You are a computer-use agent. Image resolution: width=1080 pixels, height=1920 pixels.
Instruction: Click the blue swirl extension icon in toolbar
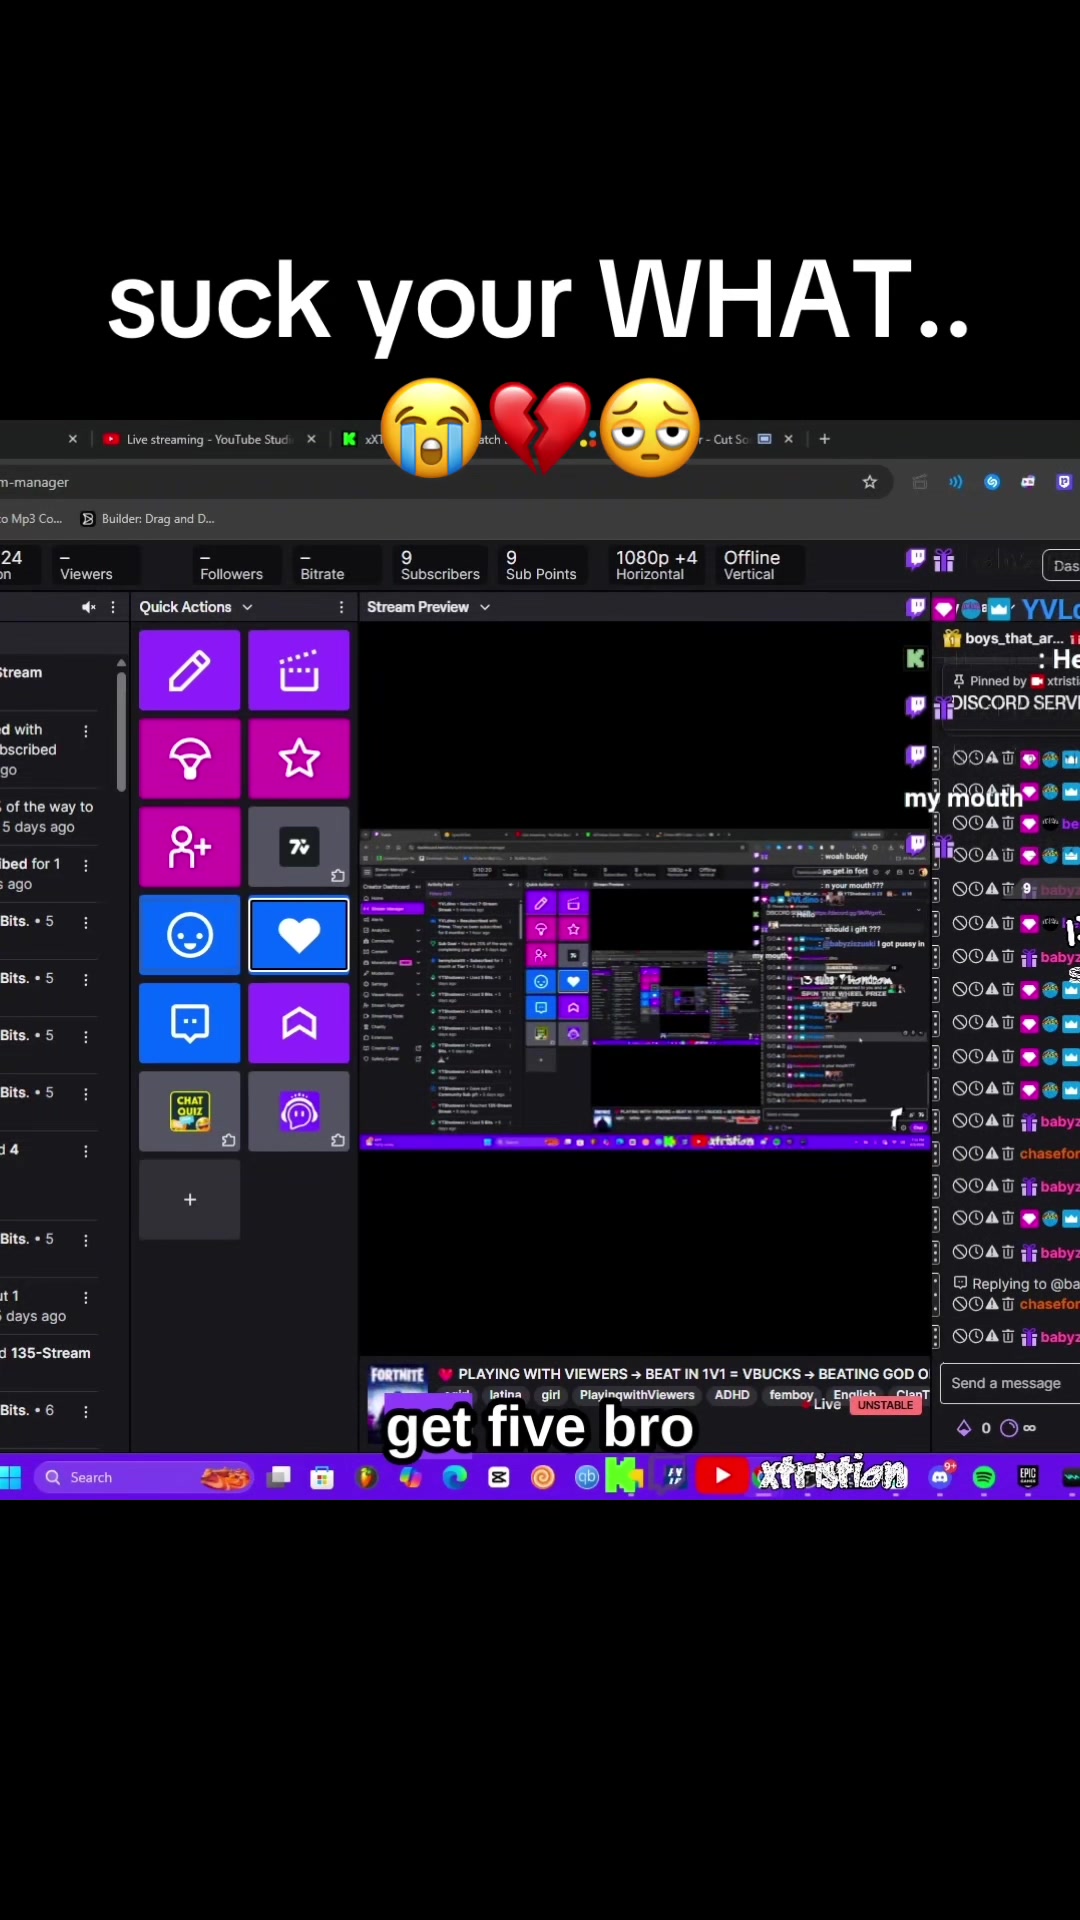[x=992, y=482]
